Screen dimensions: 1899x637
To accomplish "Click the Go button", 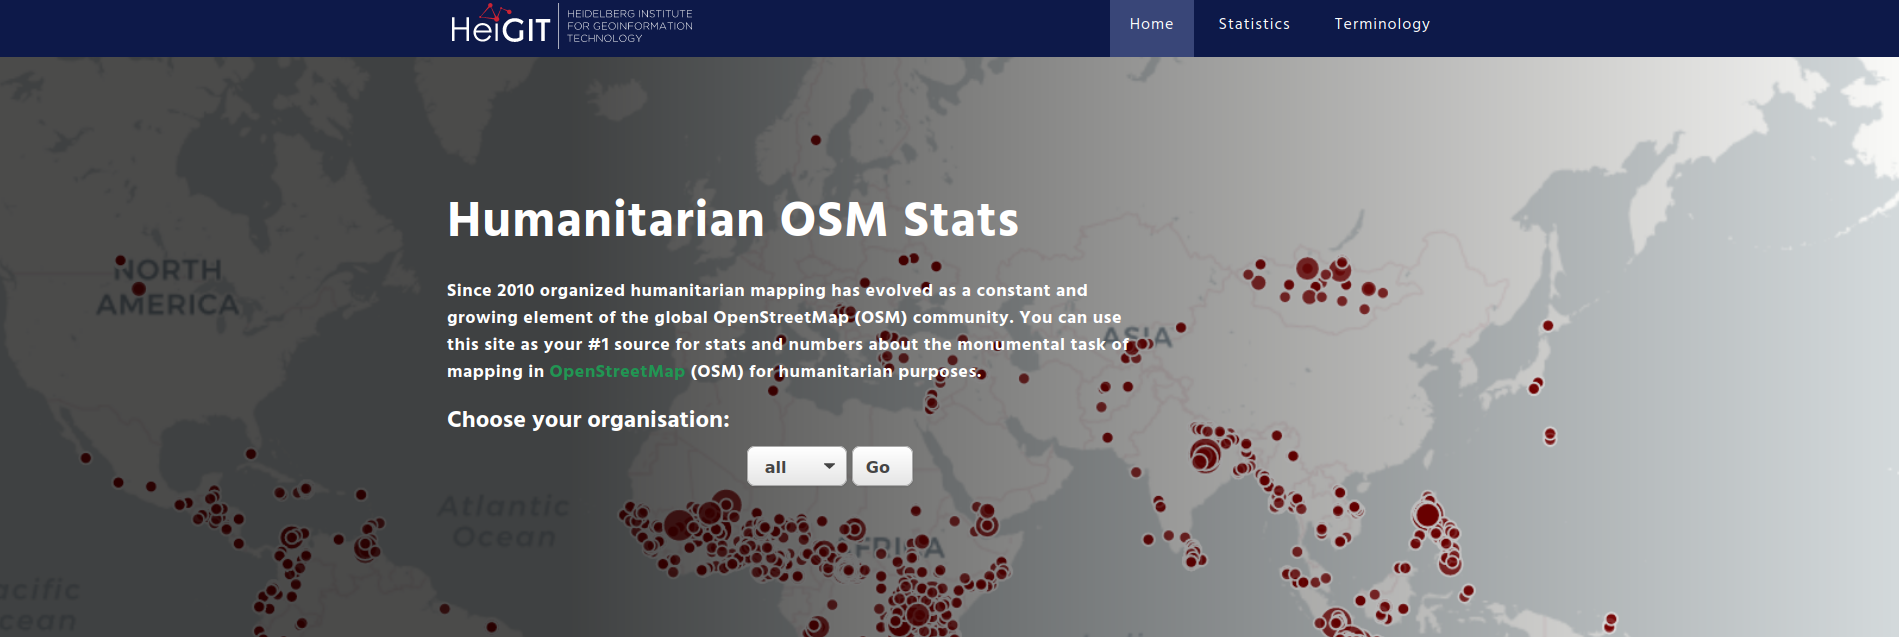I will click(x=882, y=466).
